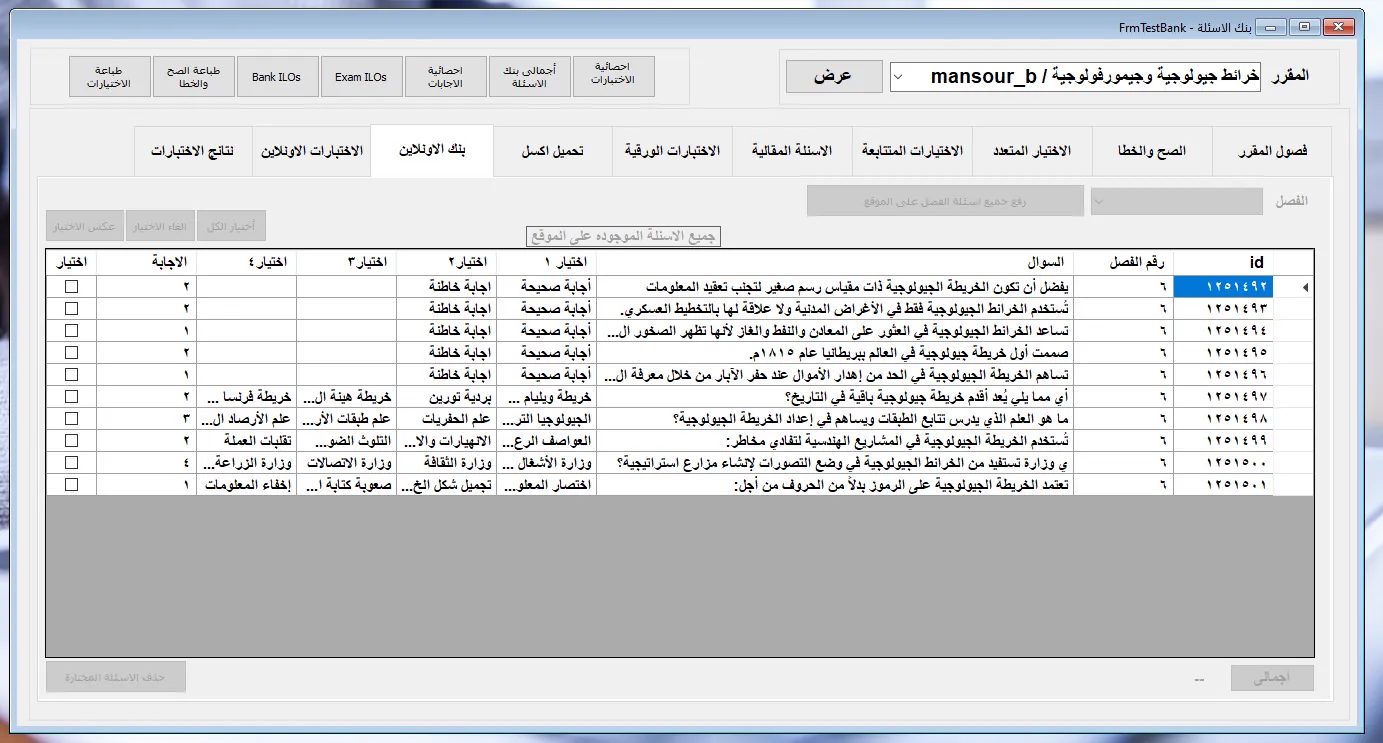
Task: Click the عكس الاختيار button
Action: click(83, 226)
